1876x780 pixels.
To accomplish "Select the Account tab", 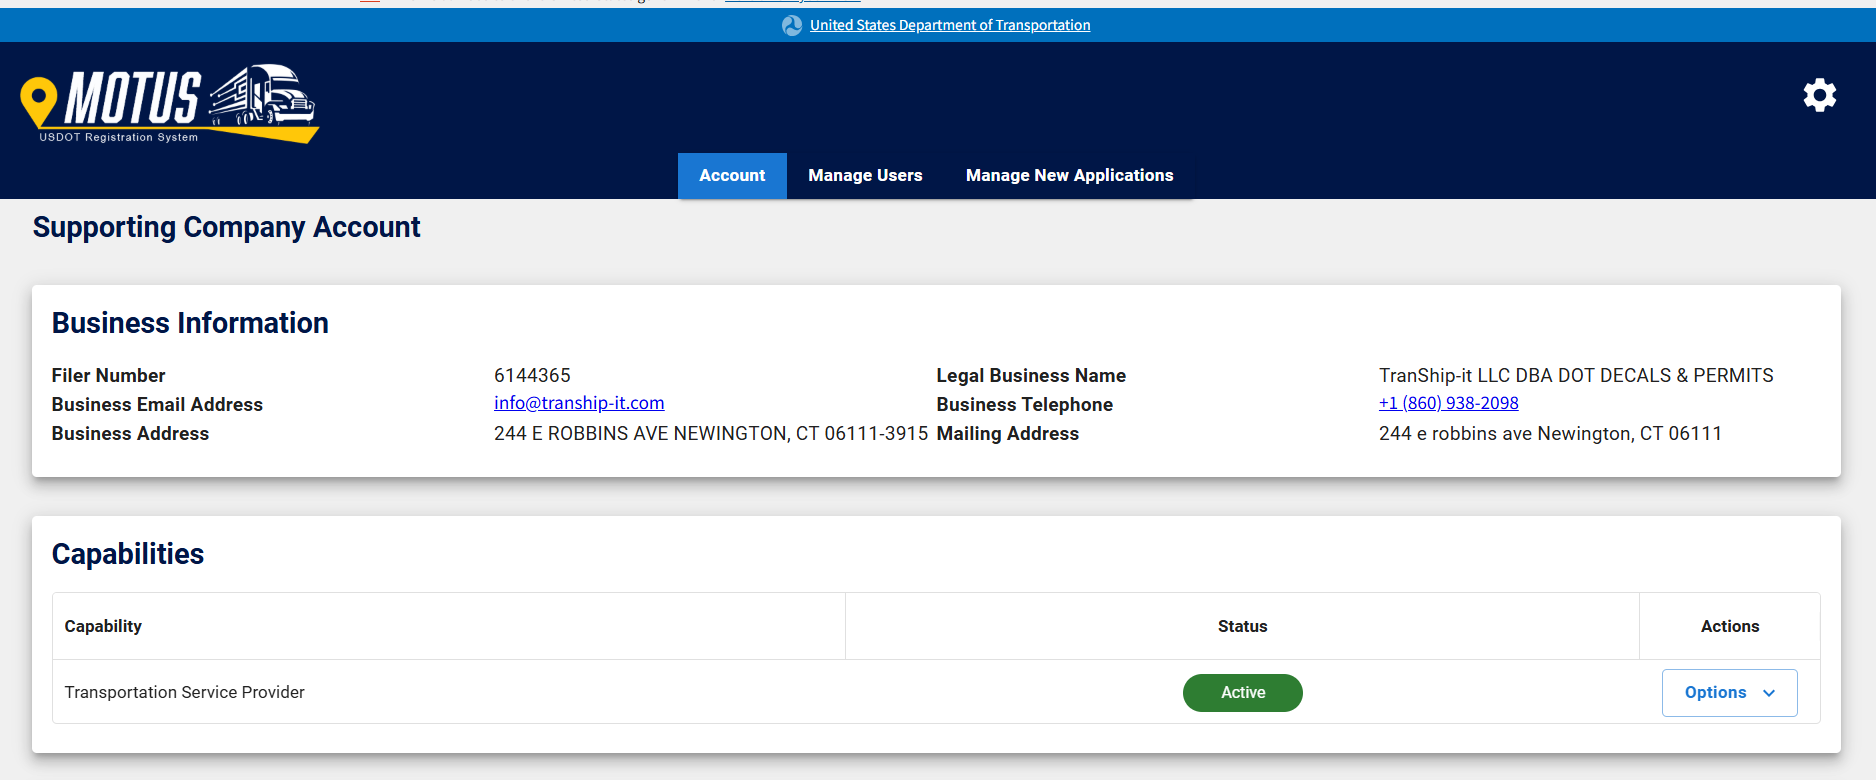I will pyautogui.click(x=732, y=175).
